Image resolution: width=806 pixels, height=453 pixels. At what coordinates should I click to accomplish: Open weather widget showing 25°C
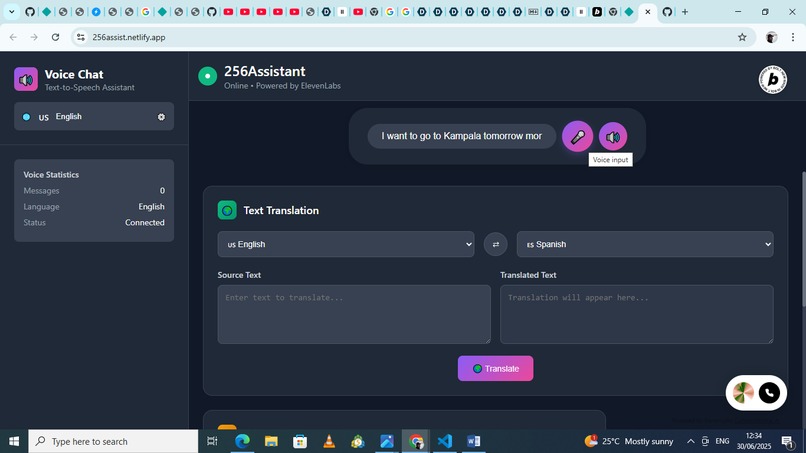tap(629, 441)
